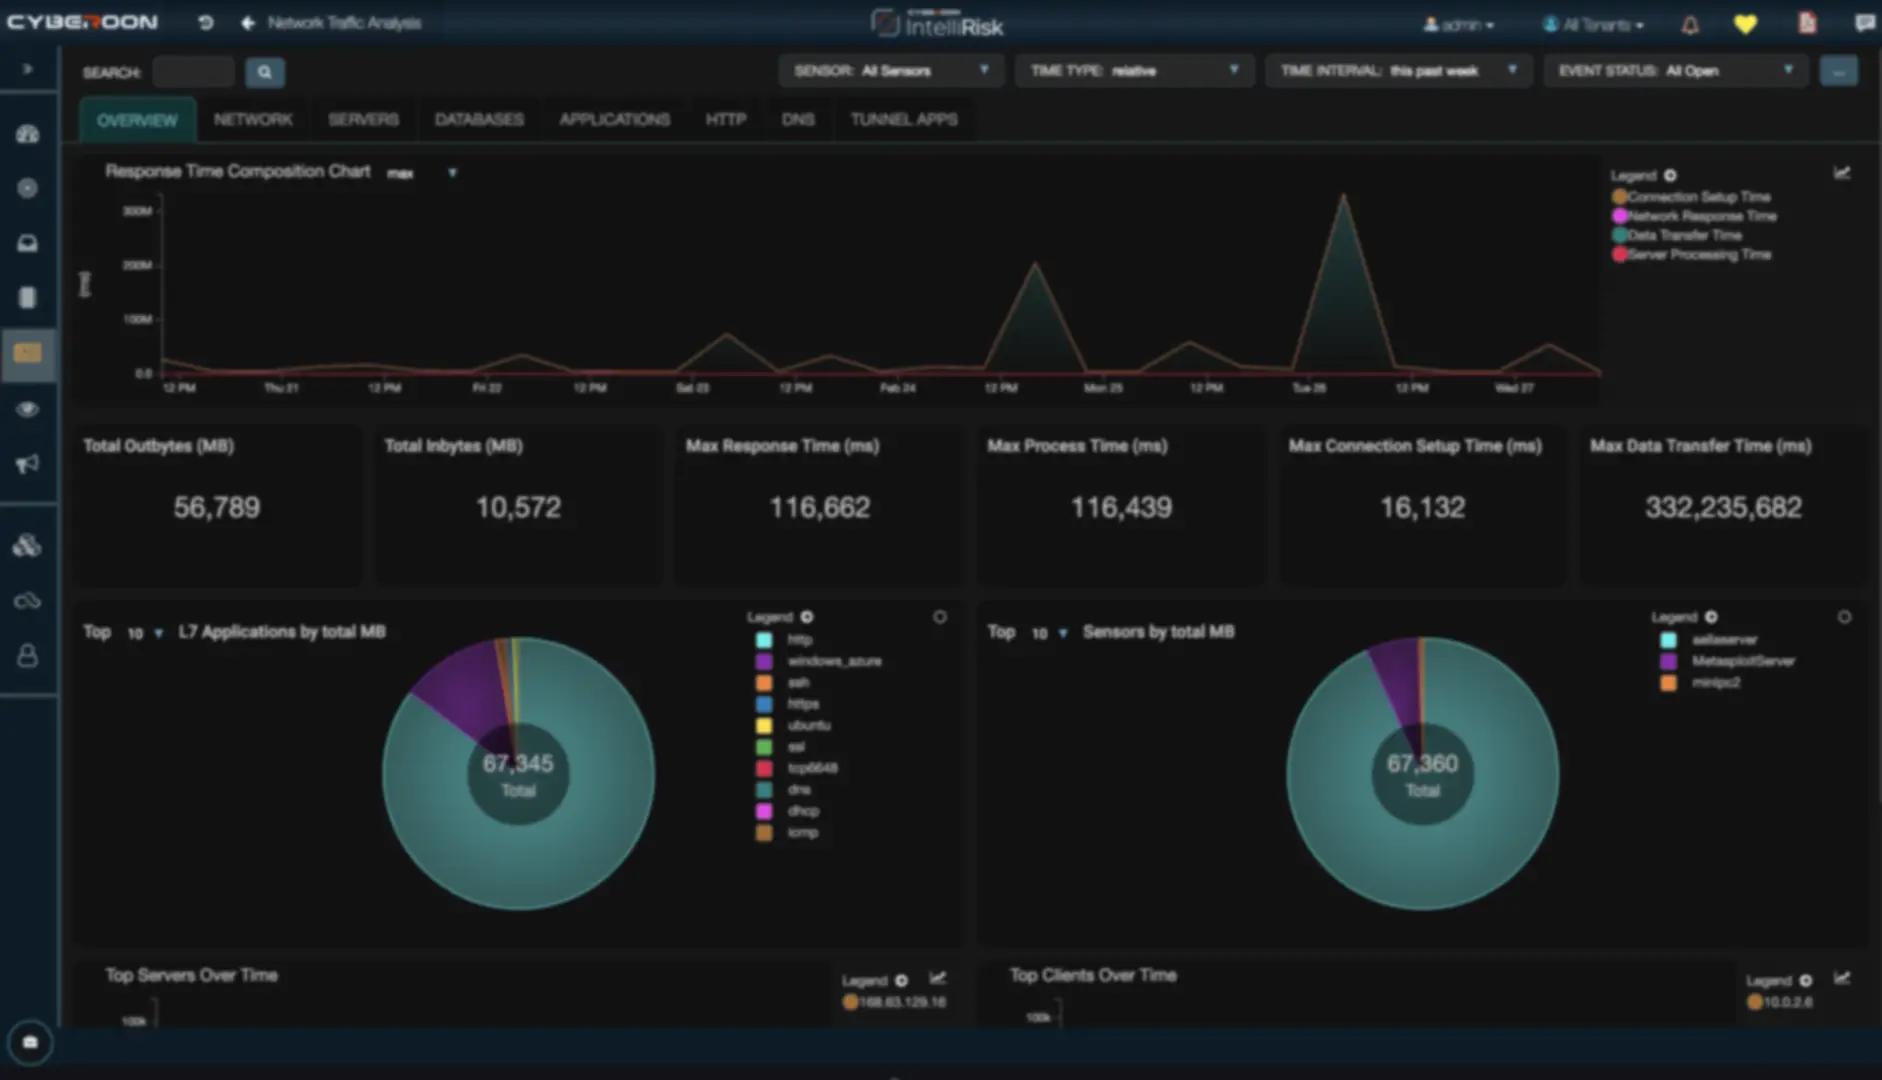The width and height of the screenshot is (1882, 1080).
Task: Switch to the Network tab
Action: point(253,119)
